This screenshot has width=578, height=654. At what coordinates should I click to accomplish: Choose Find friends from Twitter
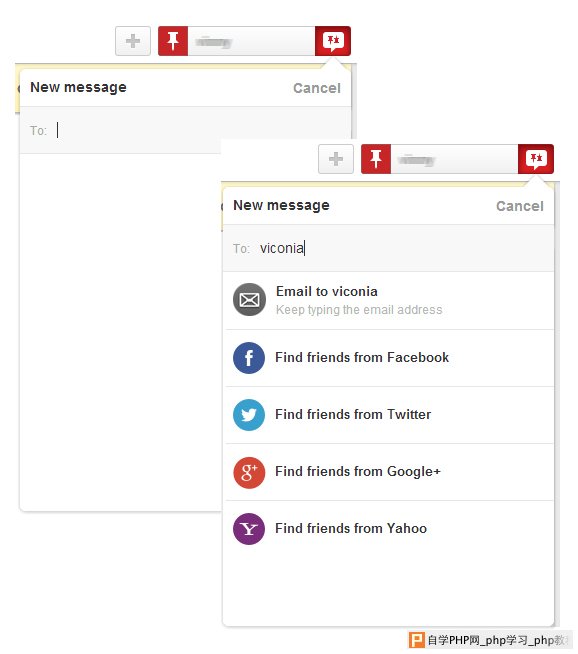point(388,415)
